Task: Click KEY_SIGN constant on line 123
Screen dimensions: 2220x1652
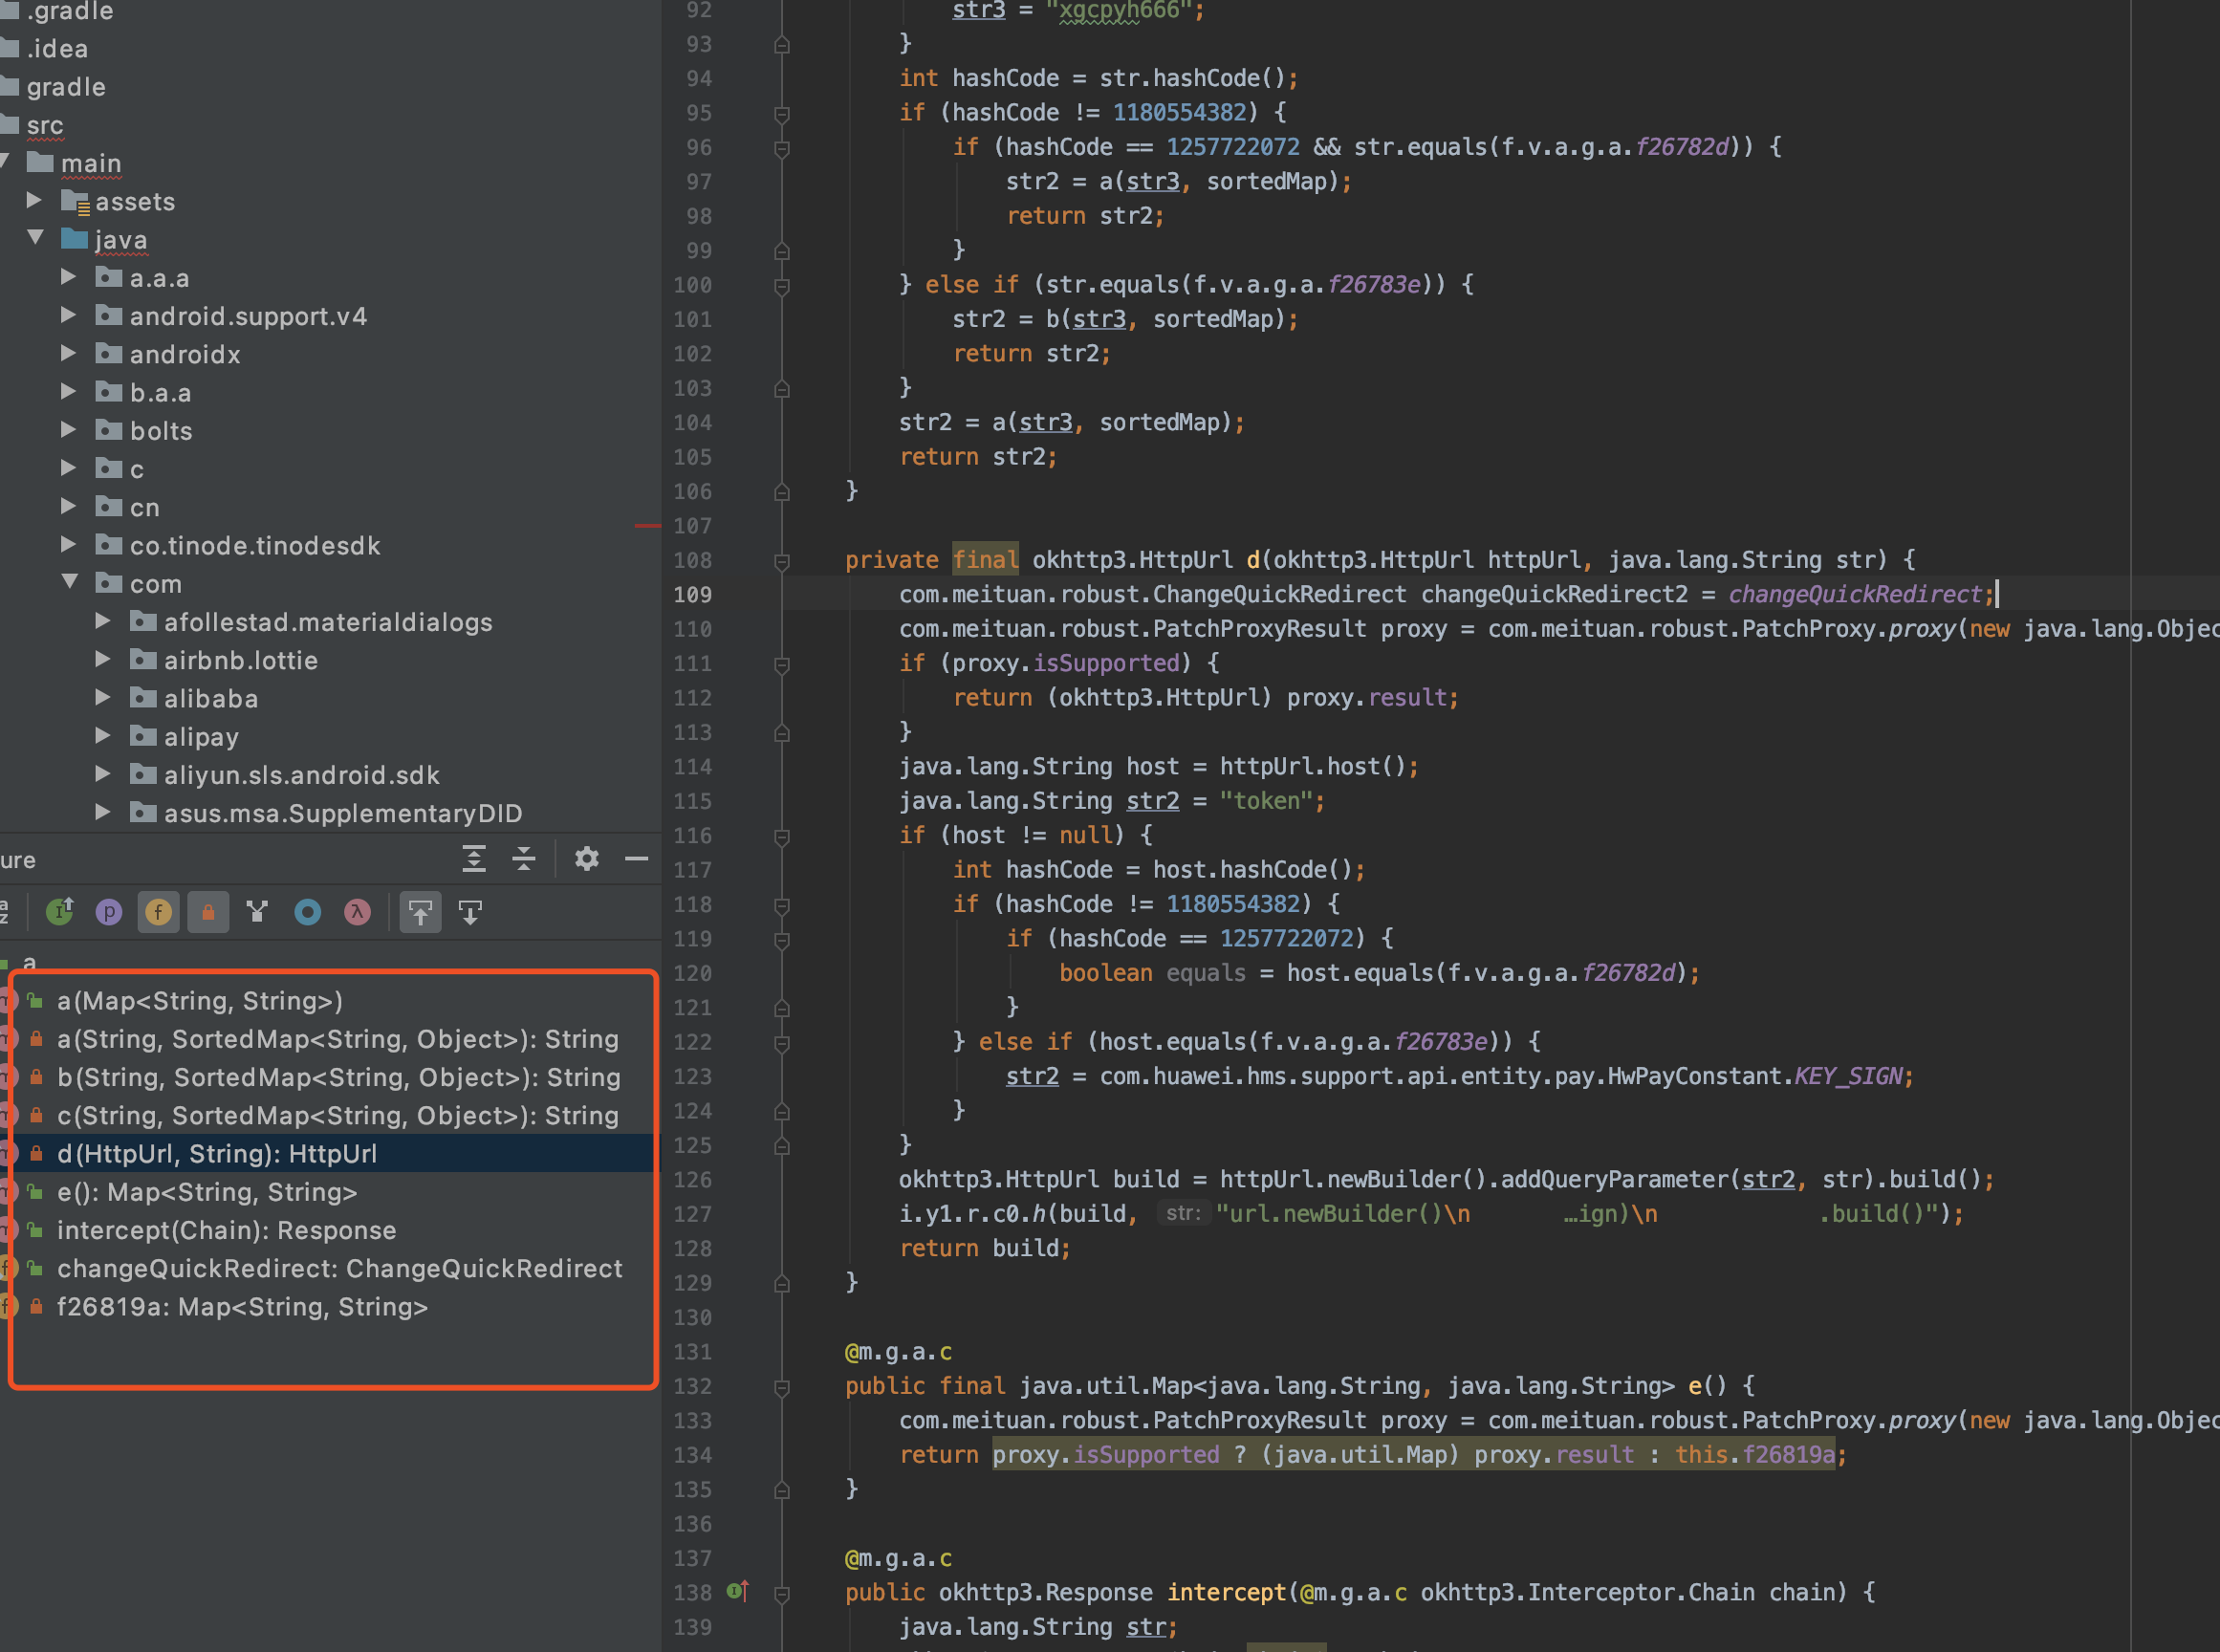Action: [1847, 1076]
